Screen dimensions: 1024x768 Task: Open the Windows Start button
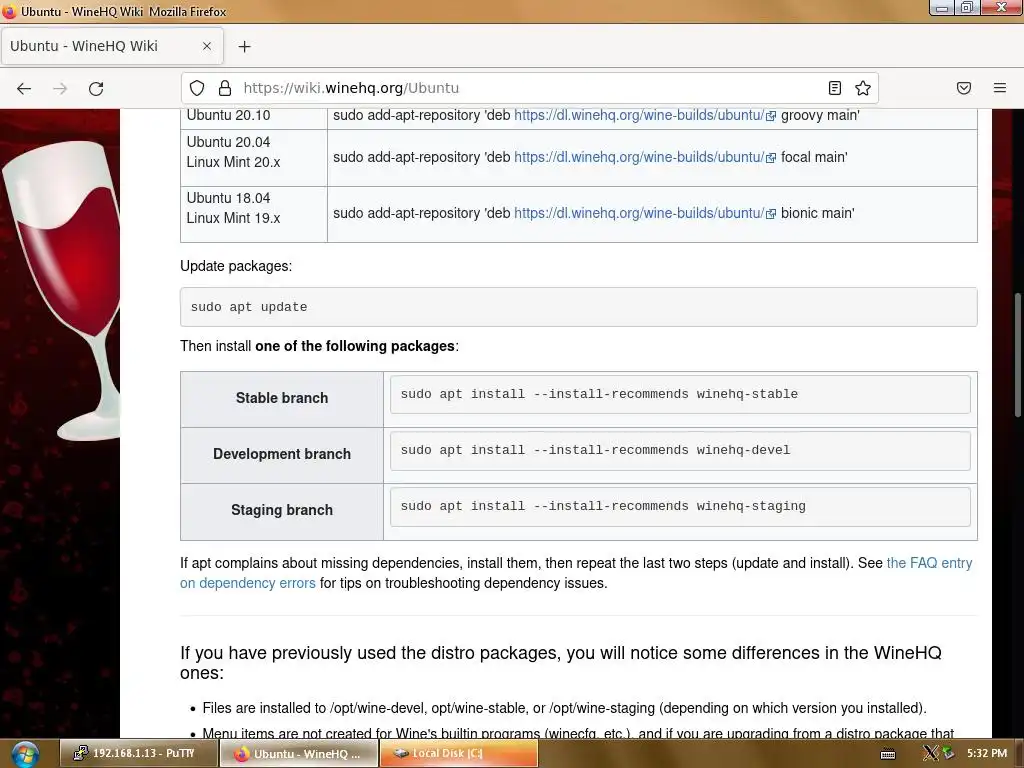point(25,754)
